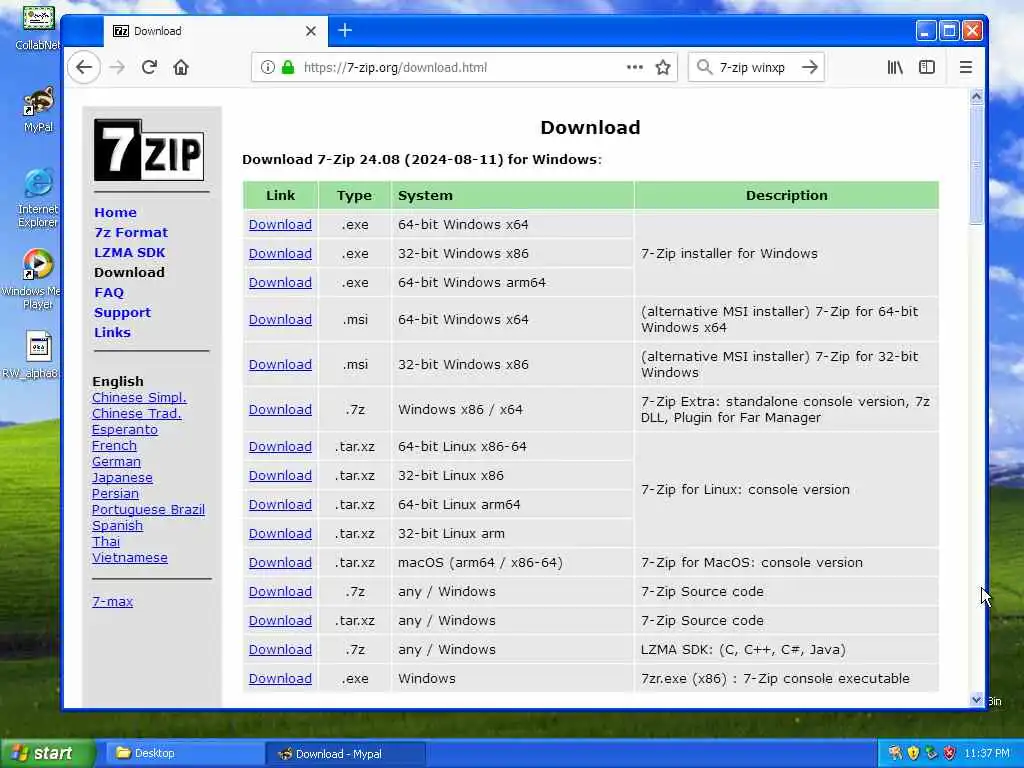1024x768 pixels.
Task: Go to Home in site sidebar
Action: tap(115, 212)
